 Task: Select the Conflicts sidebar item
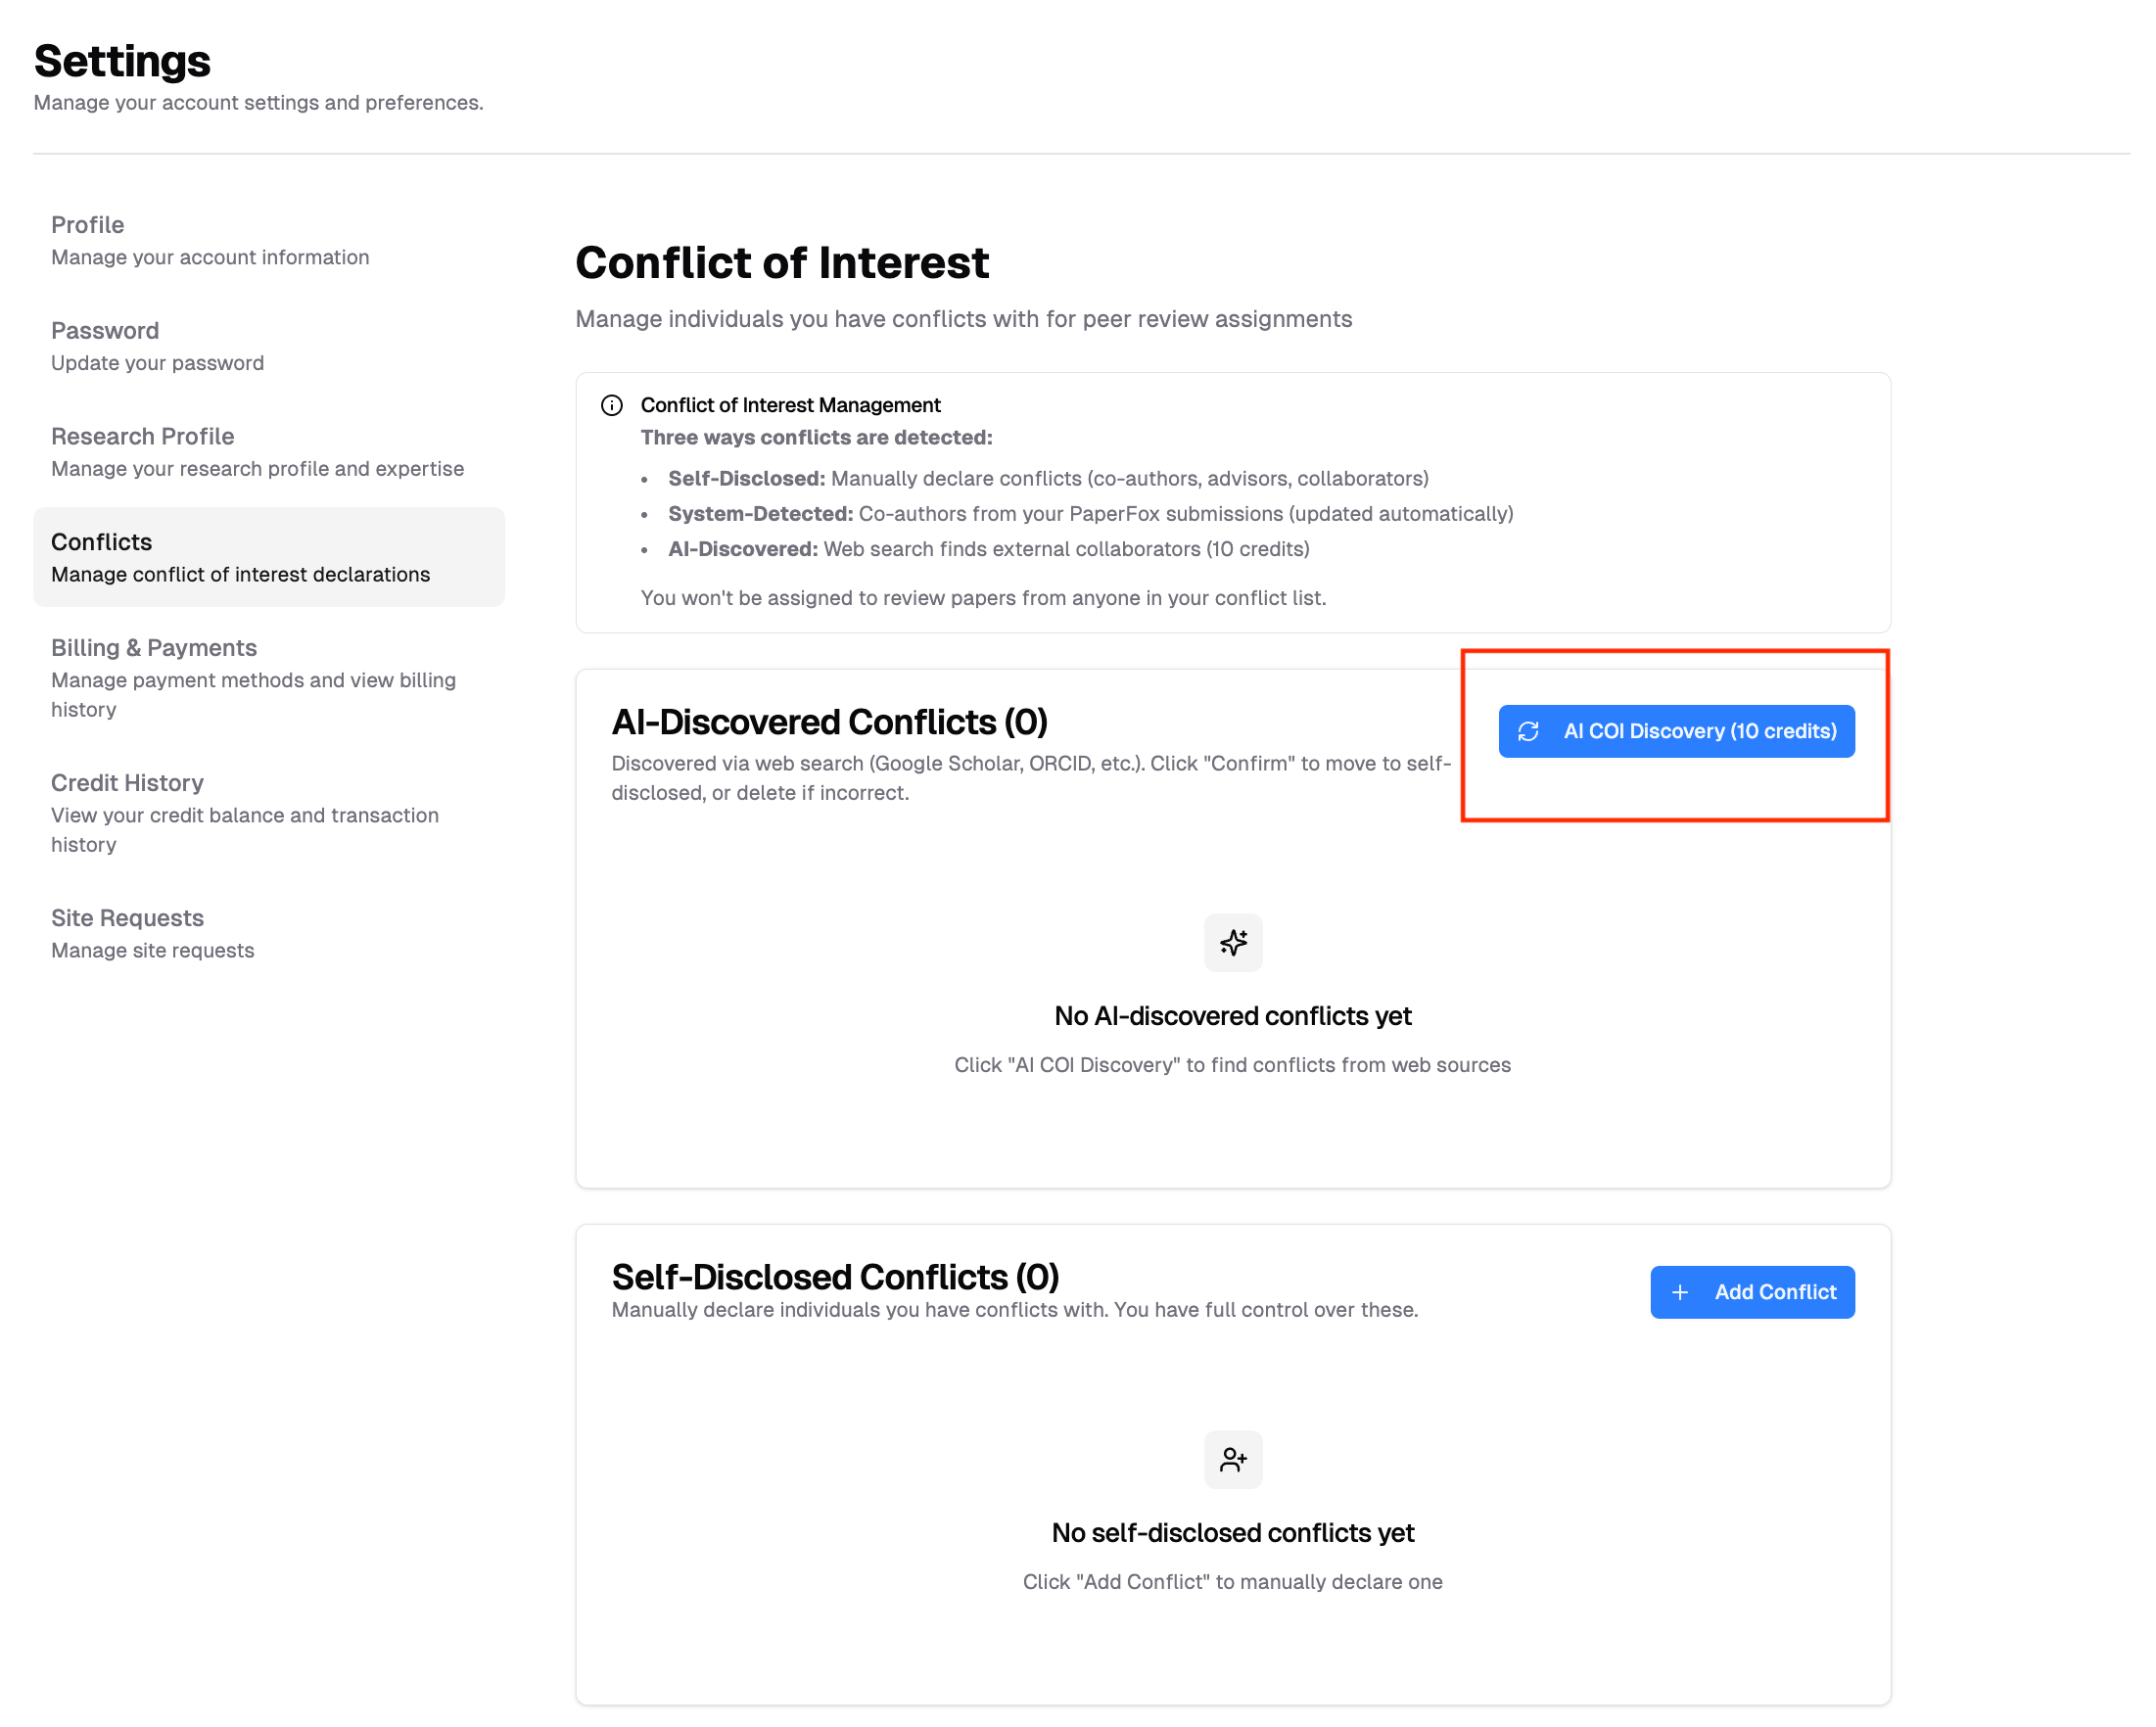click(101, 542)
